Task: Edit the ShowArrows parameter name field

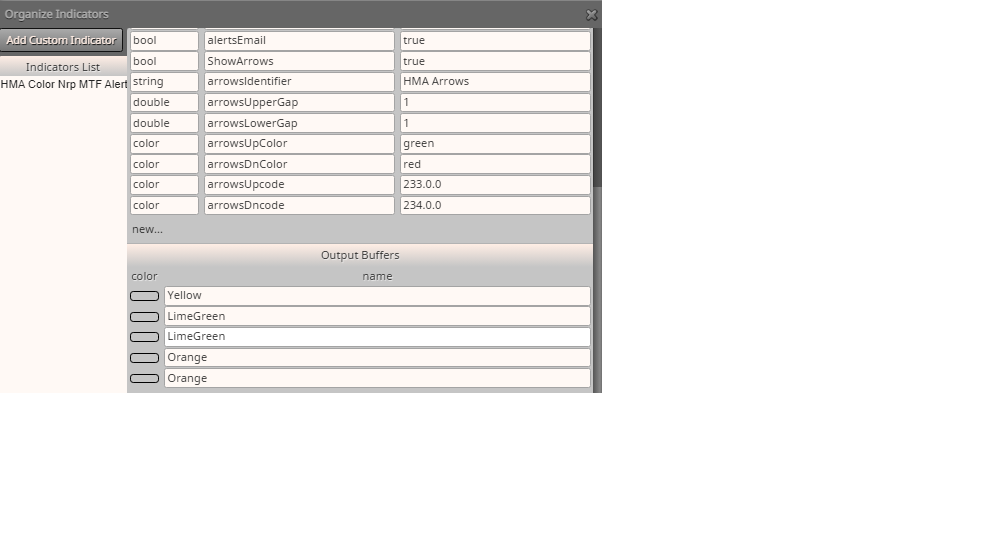Action: (299, 61)
